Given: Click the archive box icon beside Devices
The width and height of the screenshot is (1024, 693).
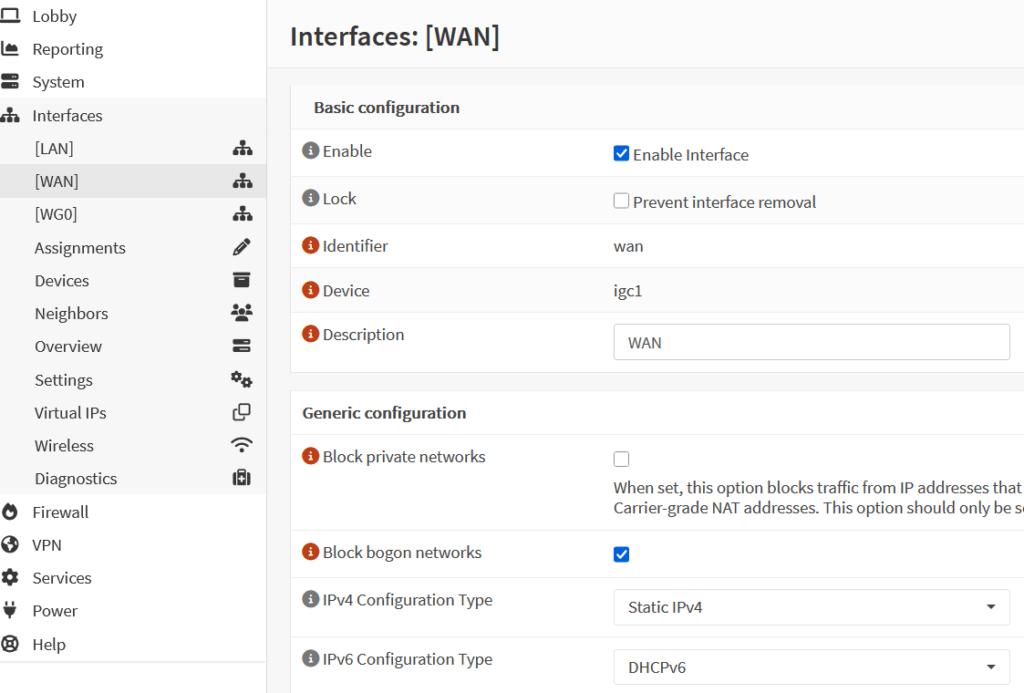Looking at the screenshot, I should pos(241,280).
